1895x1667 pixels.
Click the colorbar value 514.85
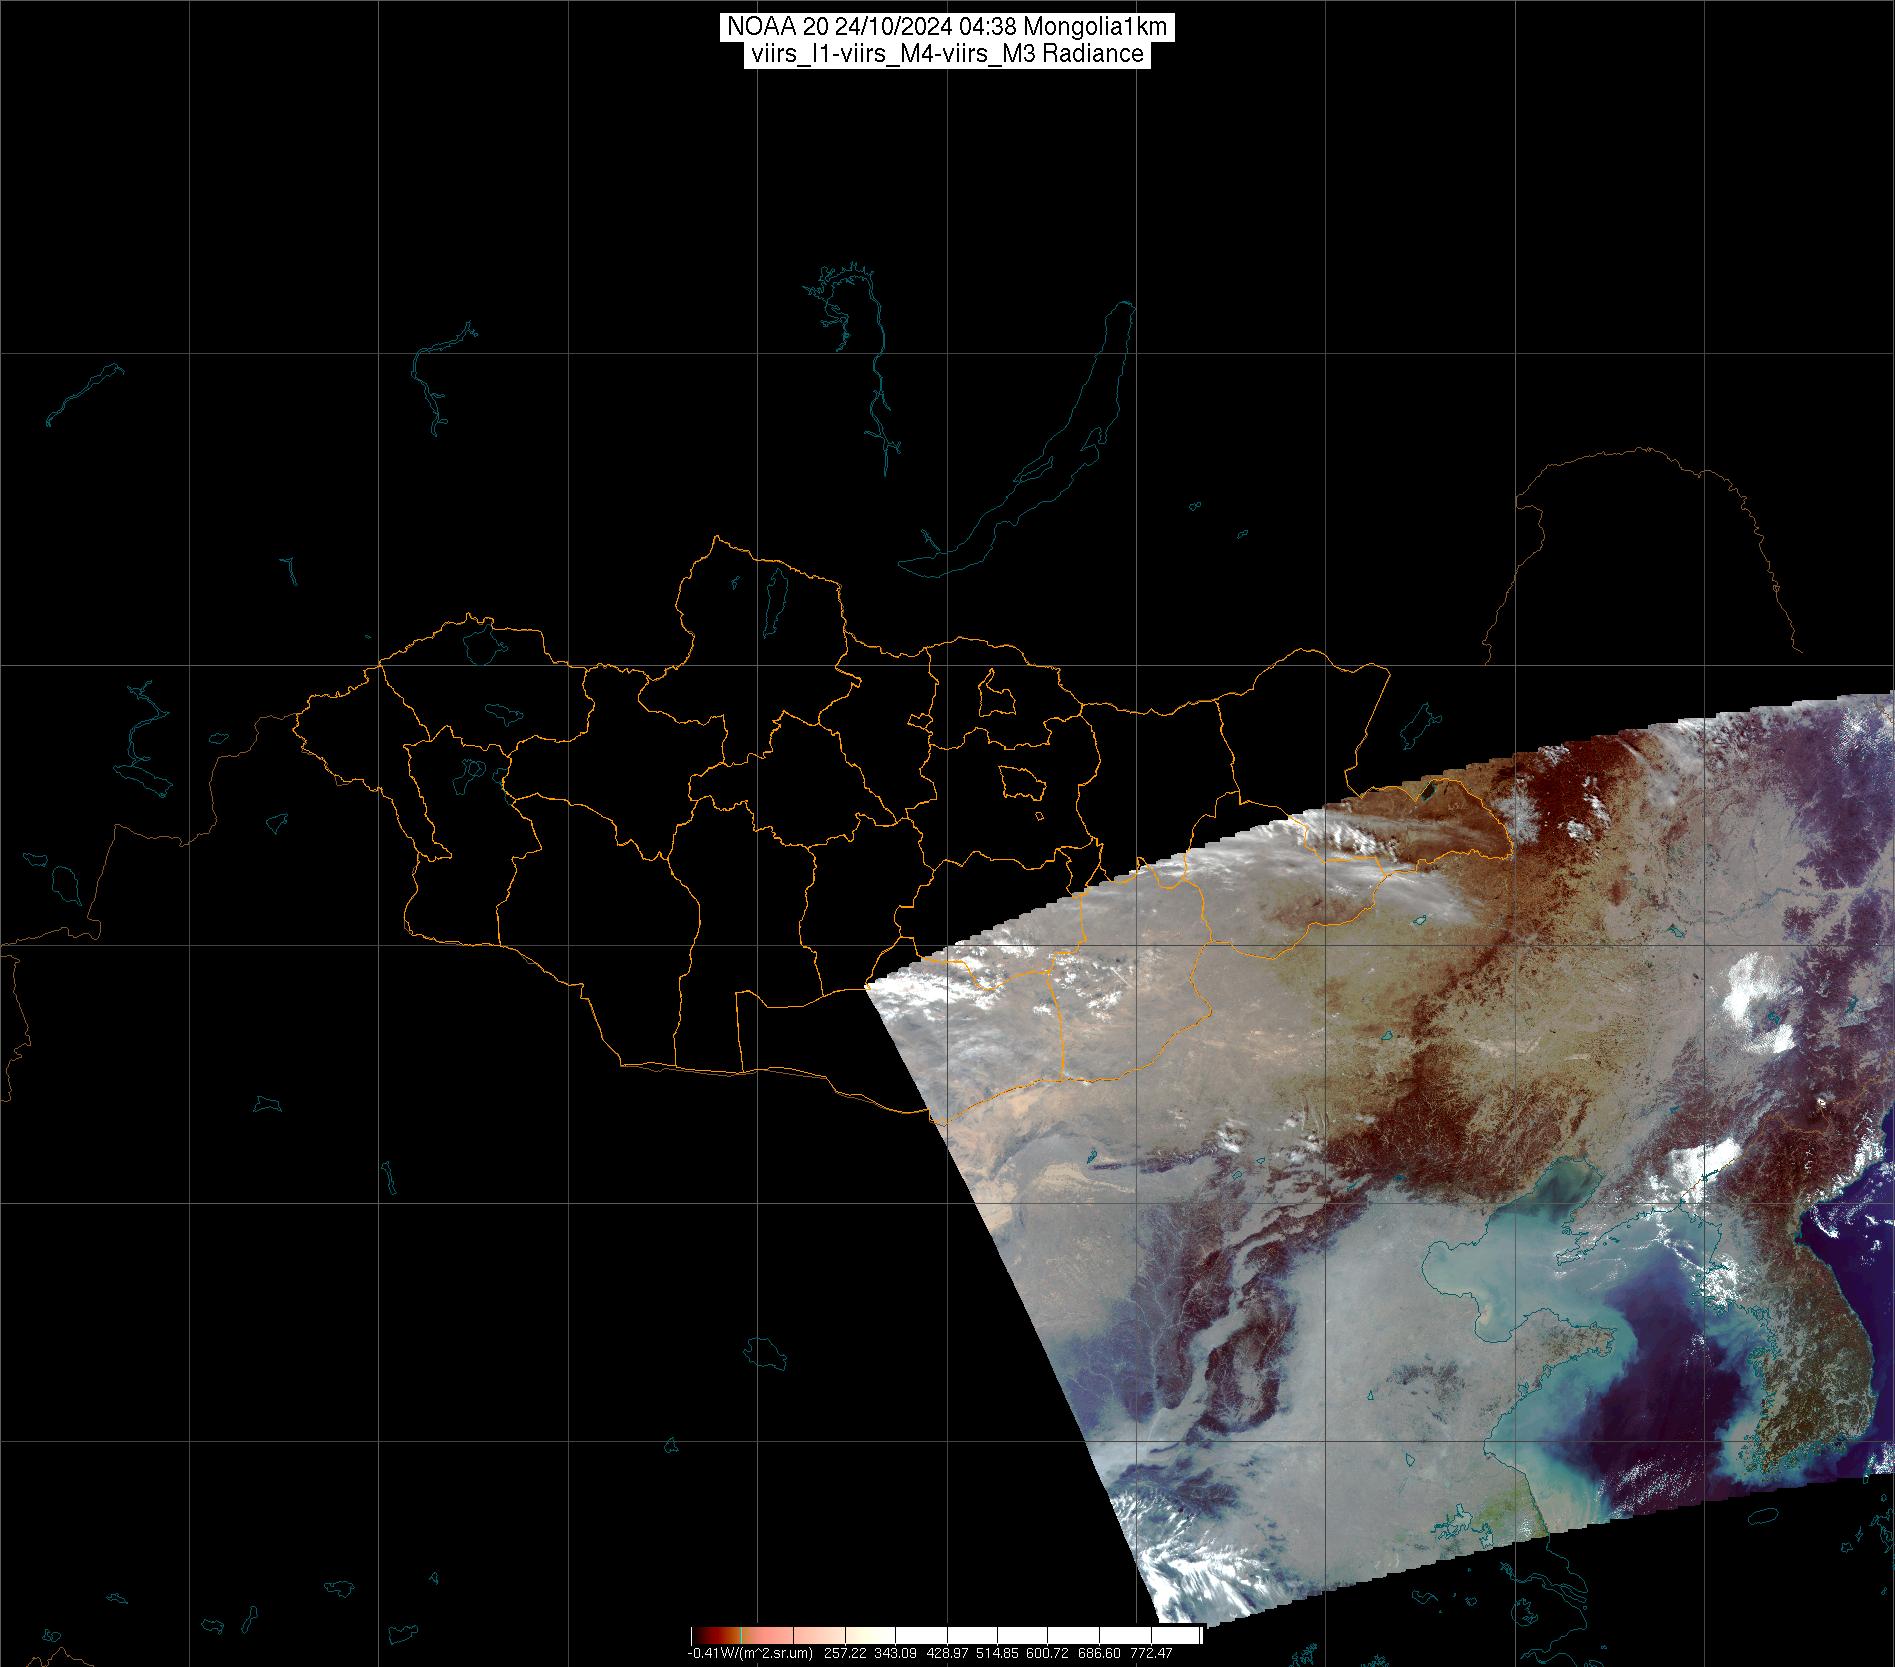(997, 1653)
